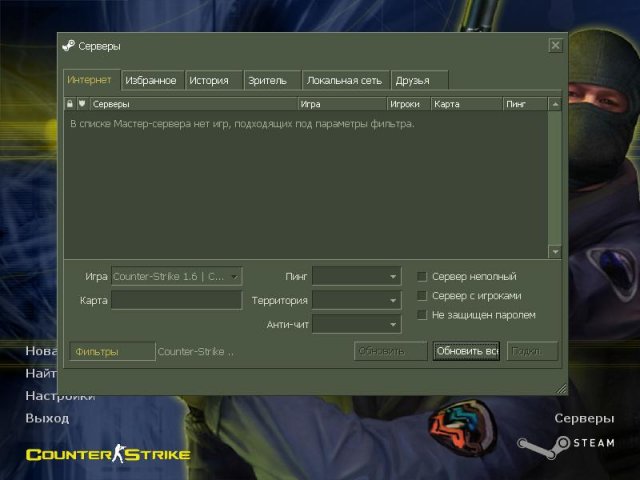Open Настройки in the main menu

pos(60,396)
